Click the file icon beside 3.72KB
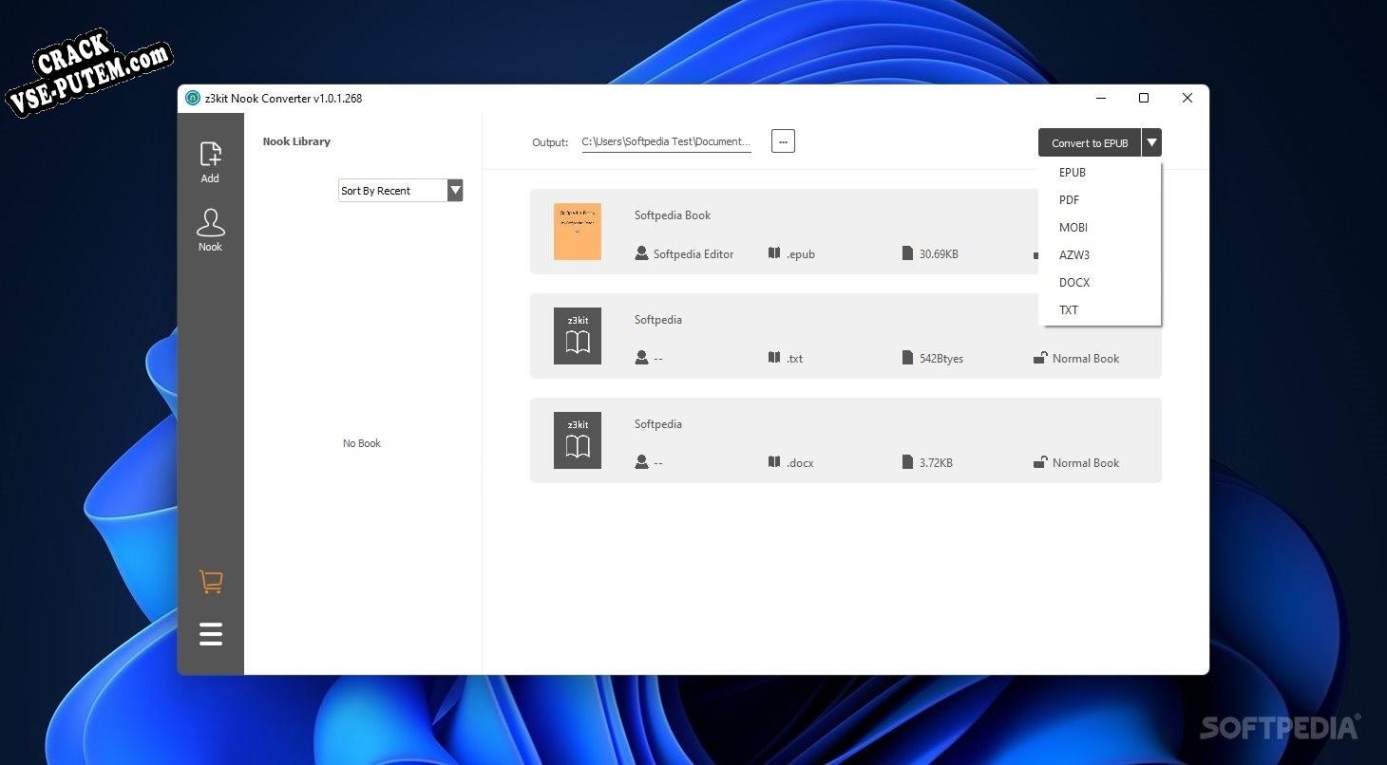 click(908, 462)
